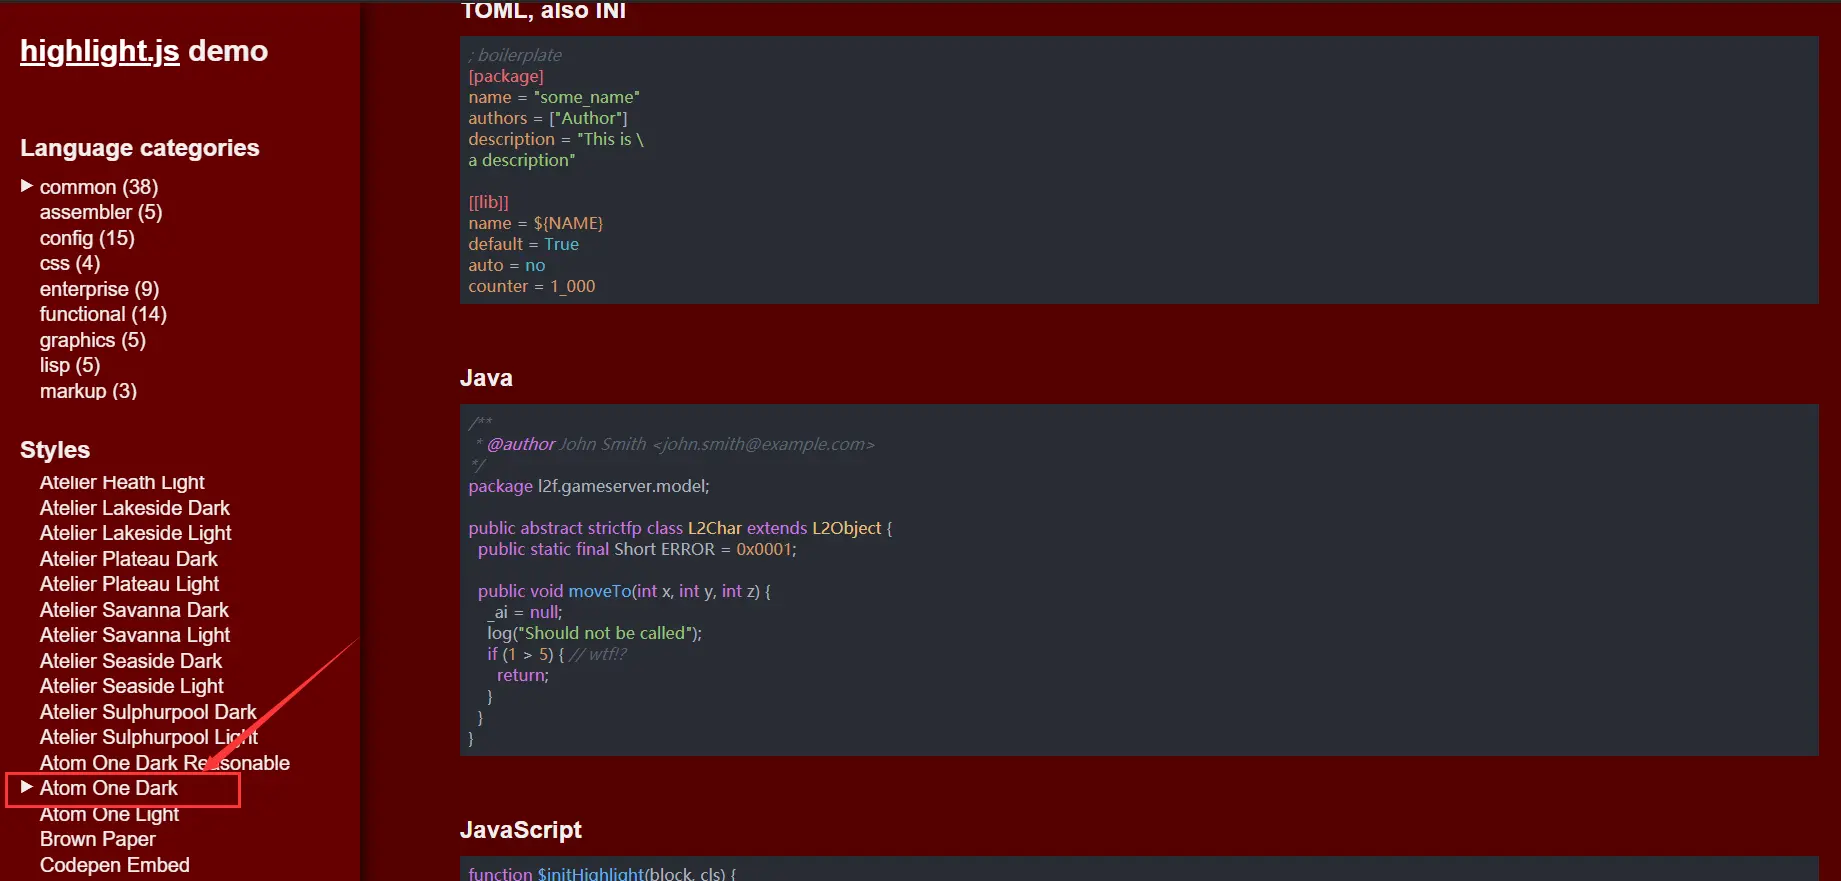Click the "auto = no" line
The width and height of the screenshot is (1841, 881).
[x=507, y=265]
